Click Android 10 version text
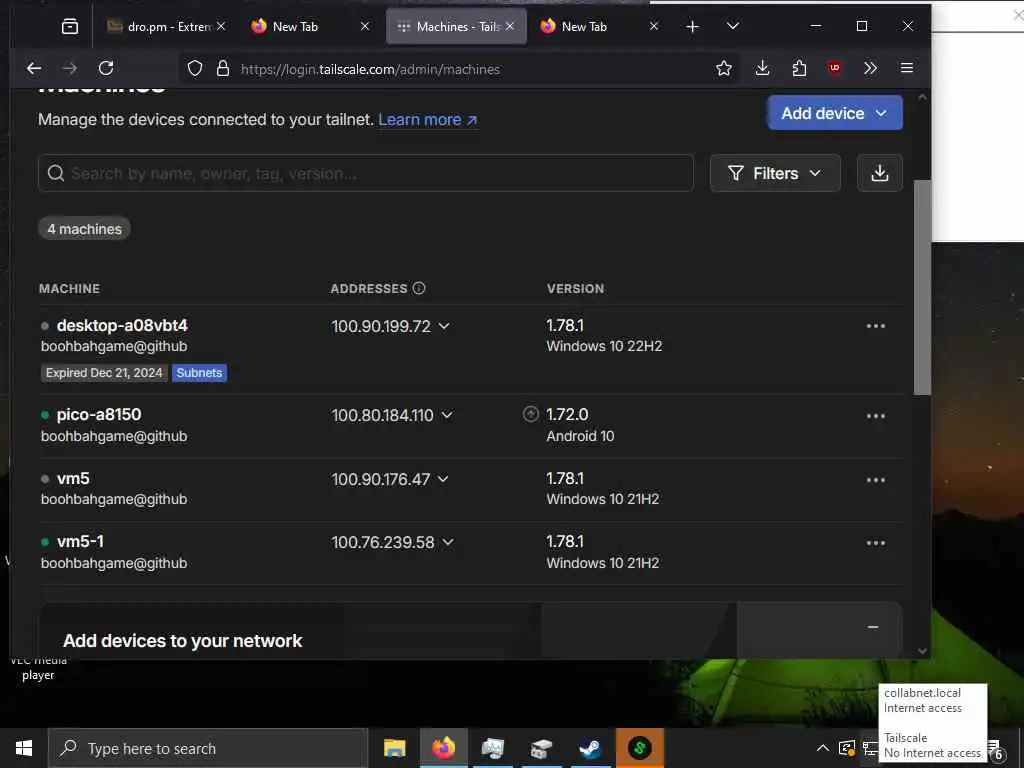 coord(581,436)
